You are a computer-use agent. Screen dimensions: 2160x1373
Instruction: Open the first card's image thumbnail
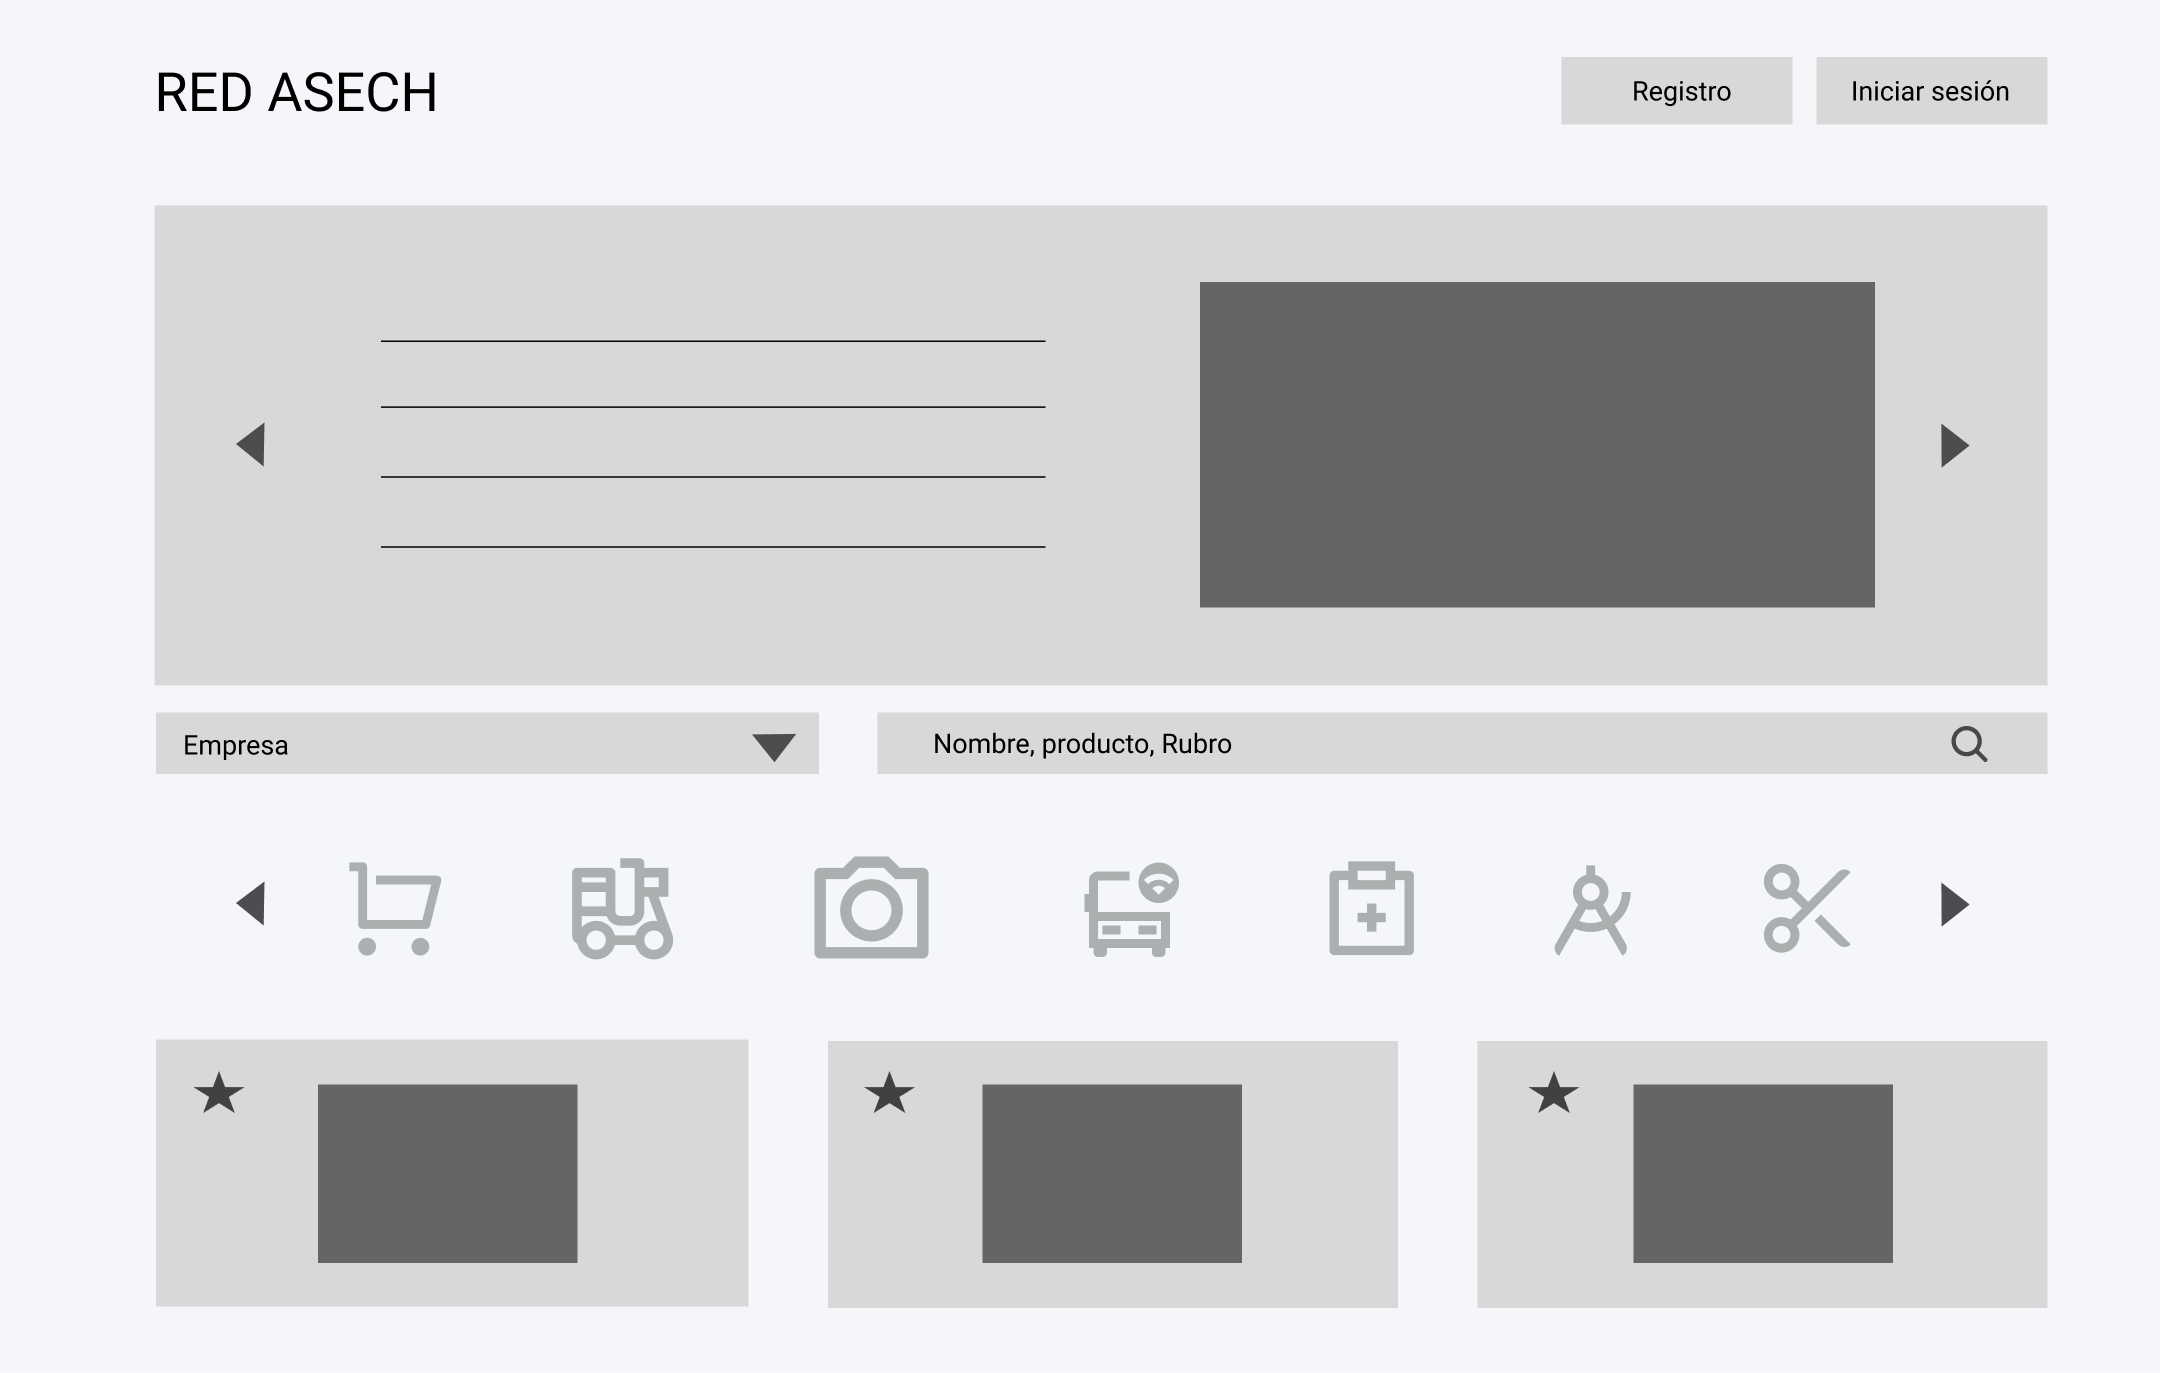point(447,1173)
